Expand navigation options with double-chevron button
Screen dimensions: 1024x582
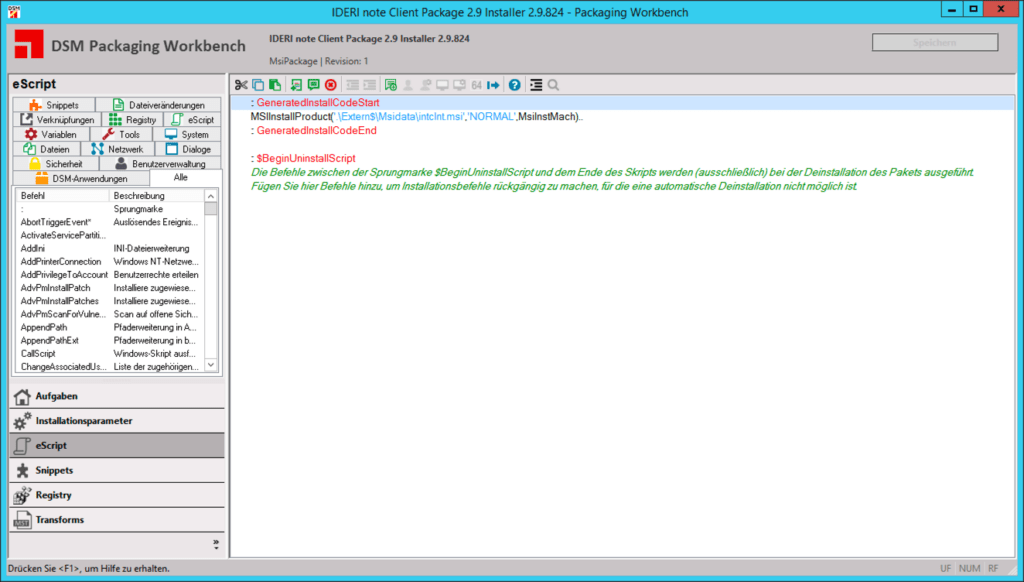tap(216, 544)
